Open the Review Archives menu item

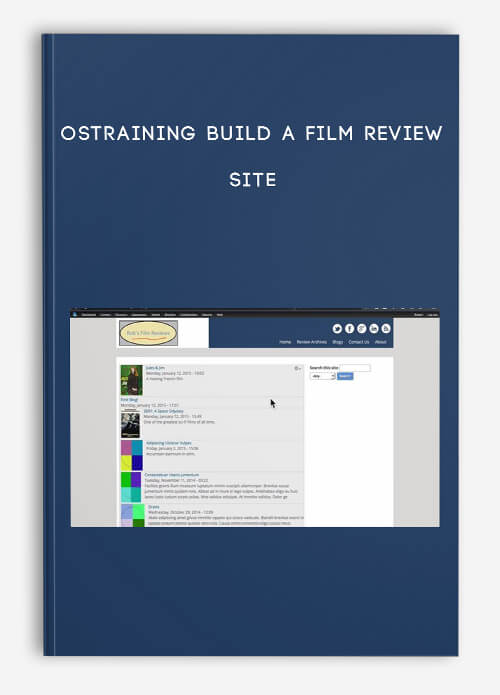(x=312, y=342)
